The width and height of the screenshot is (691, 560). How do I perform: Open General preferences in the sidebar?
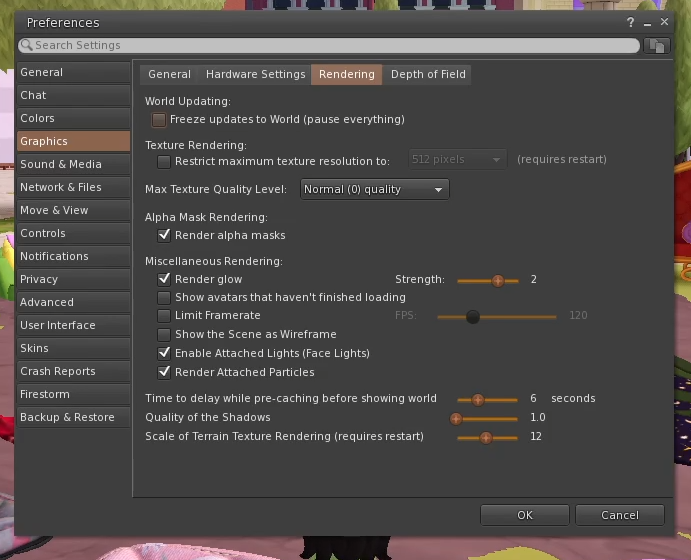(74, 72)
